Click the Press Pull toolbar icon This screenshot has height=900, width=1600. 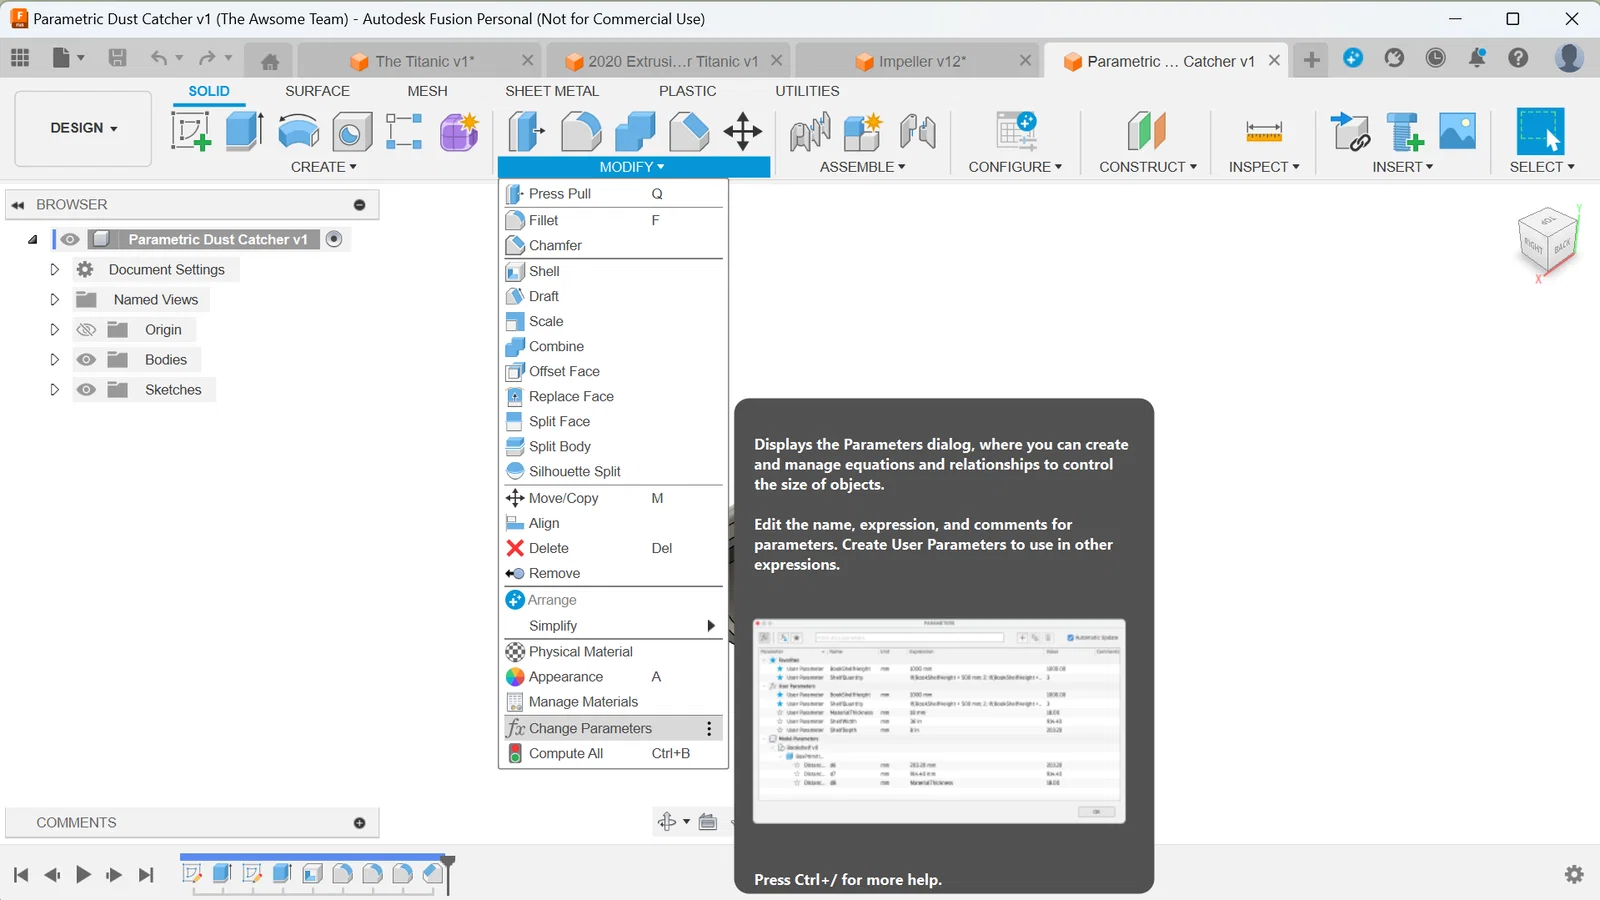(x=526, y=131)
